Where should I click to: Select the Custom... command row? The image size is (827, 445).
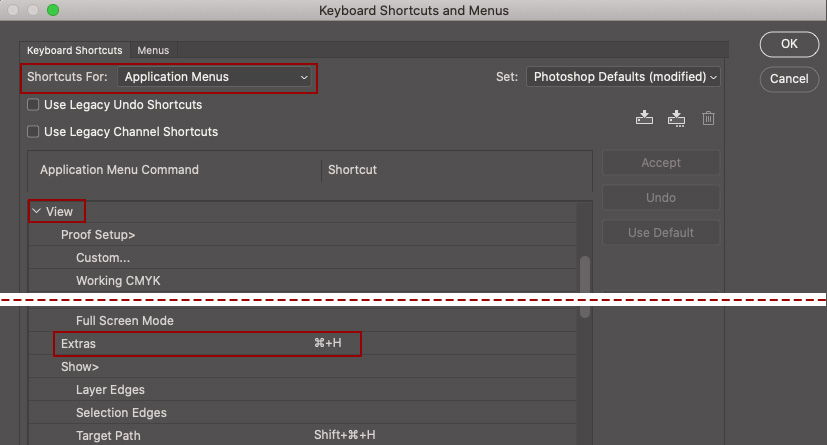coord(303,258)
